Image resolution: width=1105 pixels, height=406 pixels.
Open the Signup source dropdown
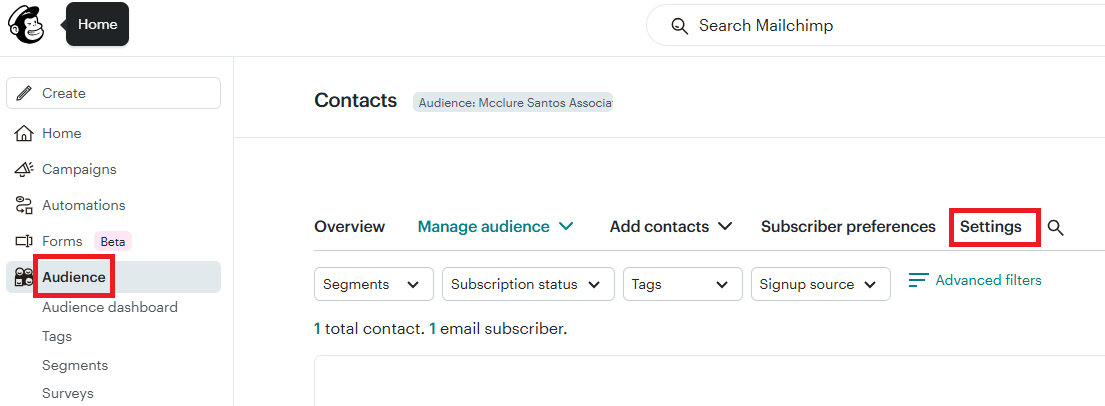(820, 284)
